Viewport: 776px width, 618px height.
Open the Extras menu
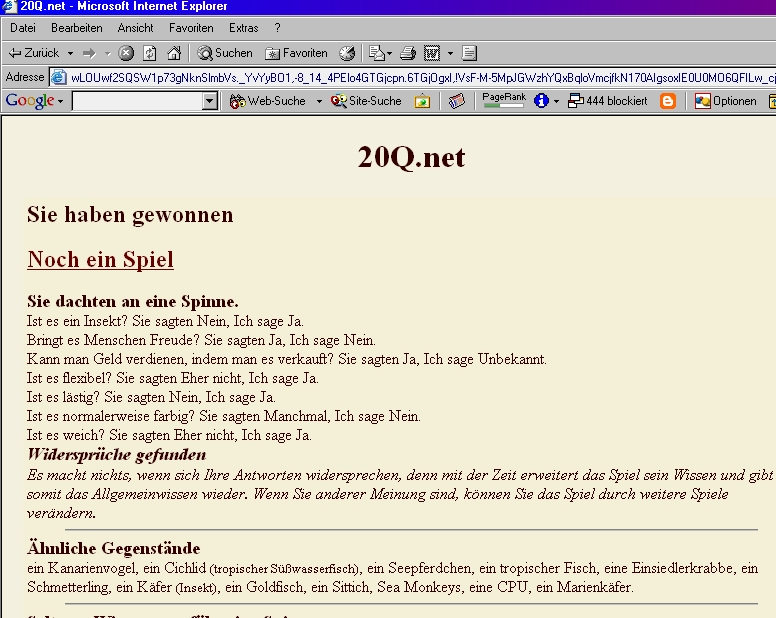click(243, 28)
